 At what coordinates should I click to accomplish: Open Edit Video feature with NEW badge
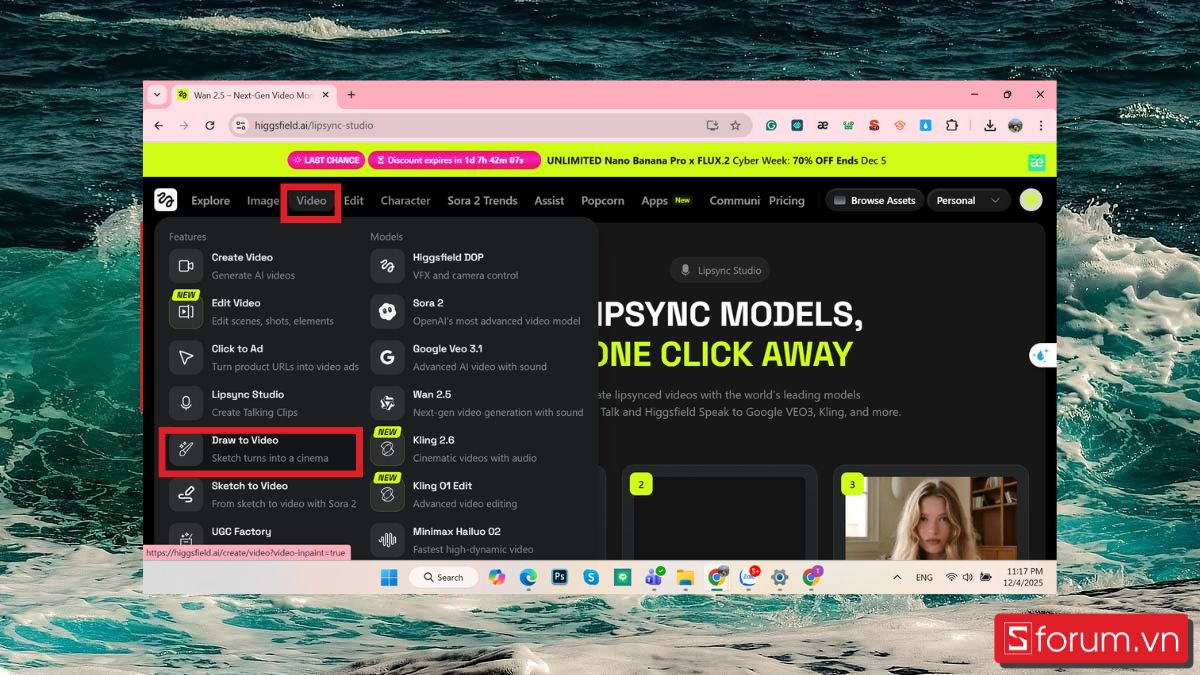(186, 311)
